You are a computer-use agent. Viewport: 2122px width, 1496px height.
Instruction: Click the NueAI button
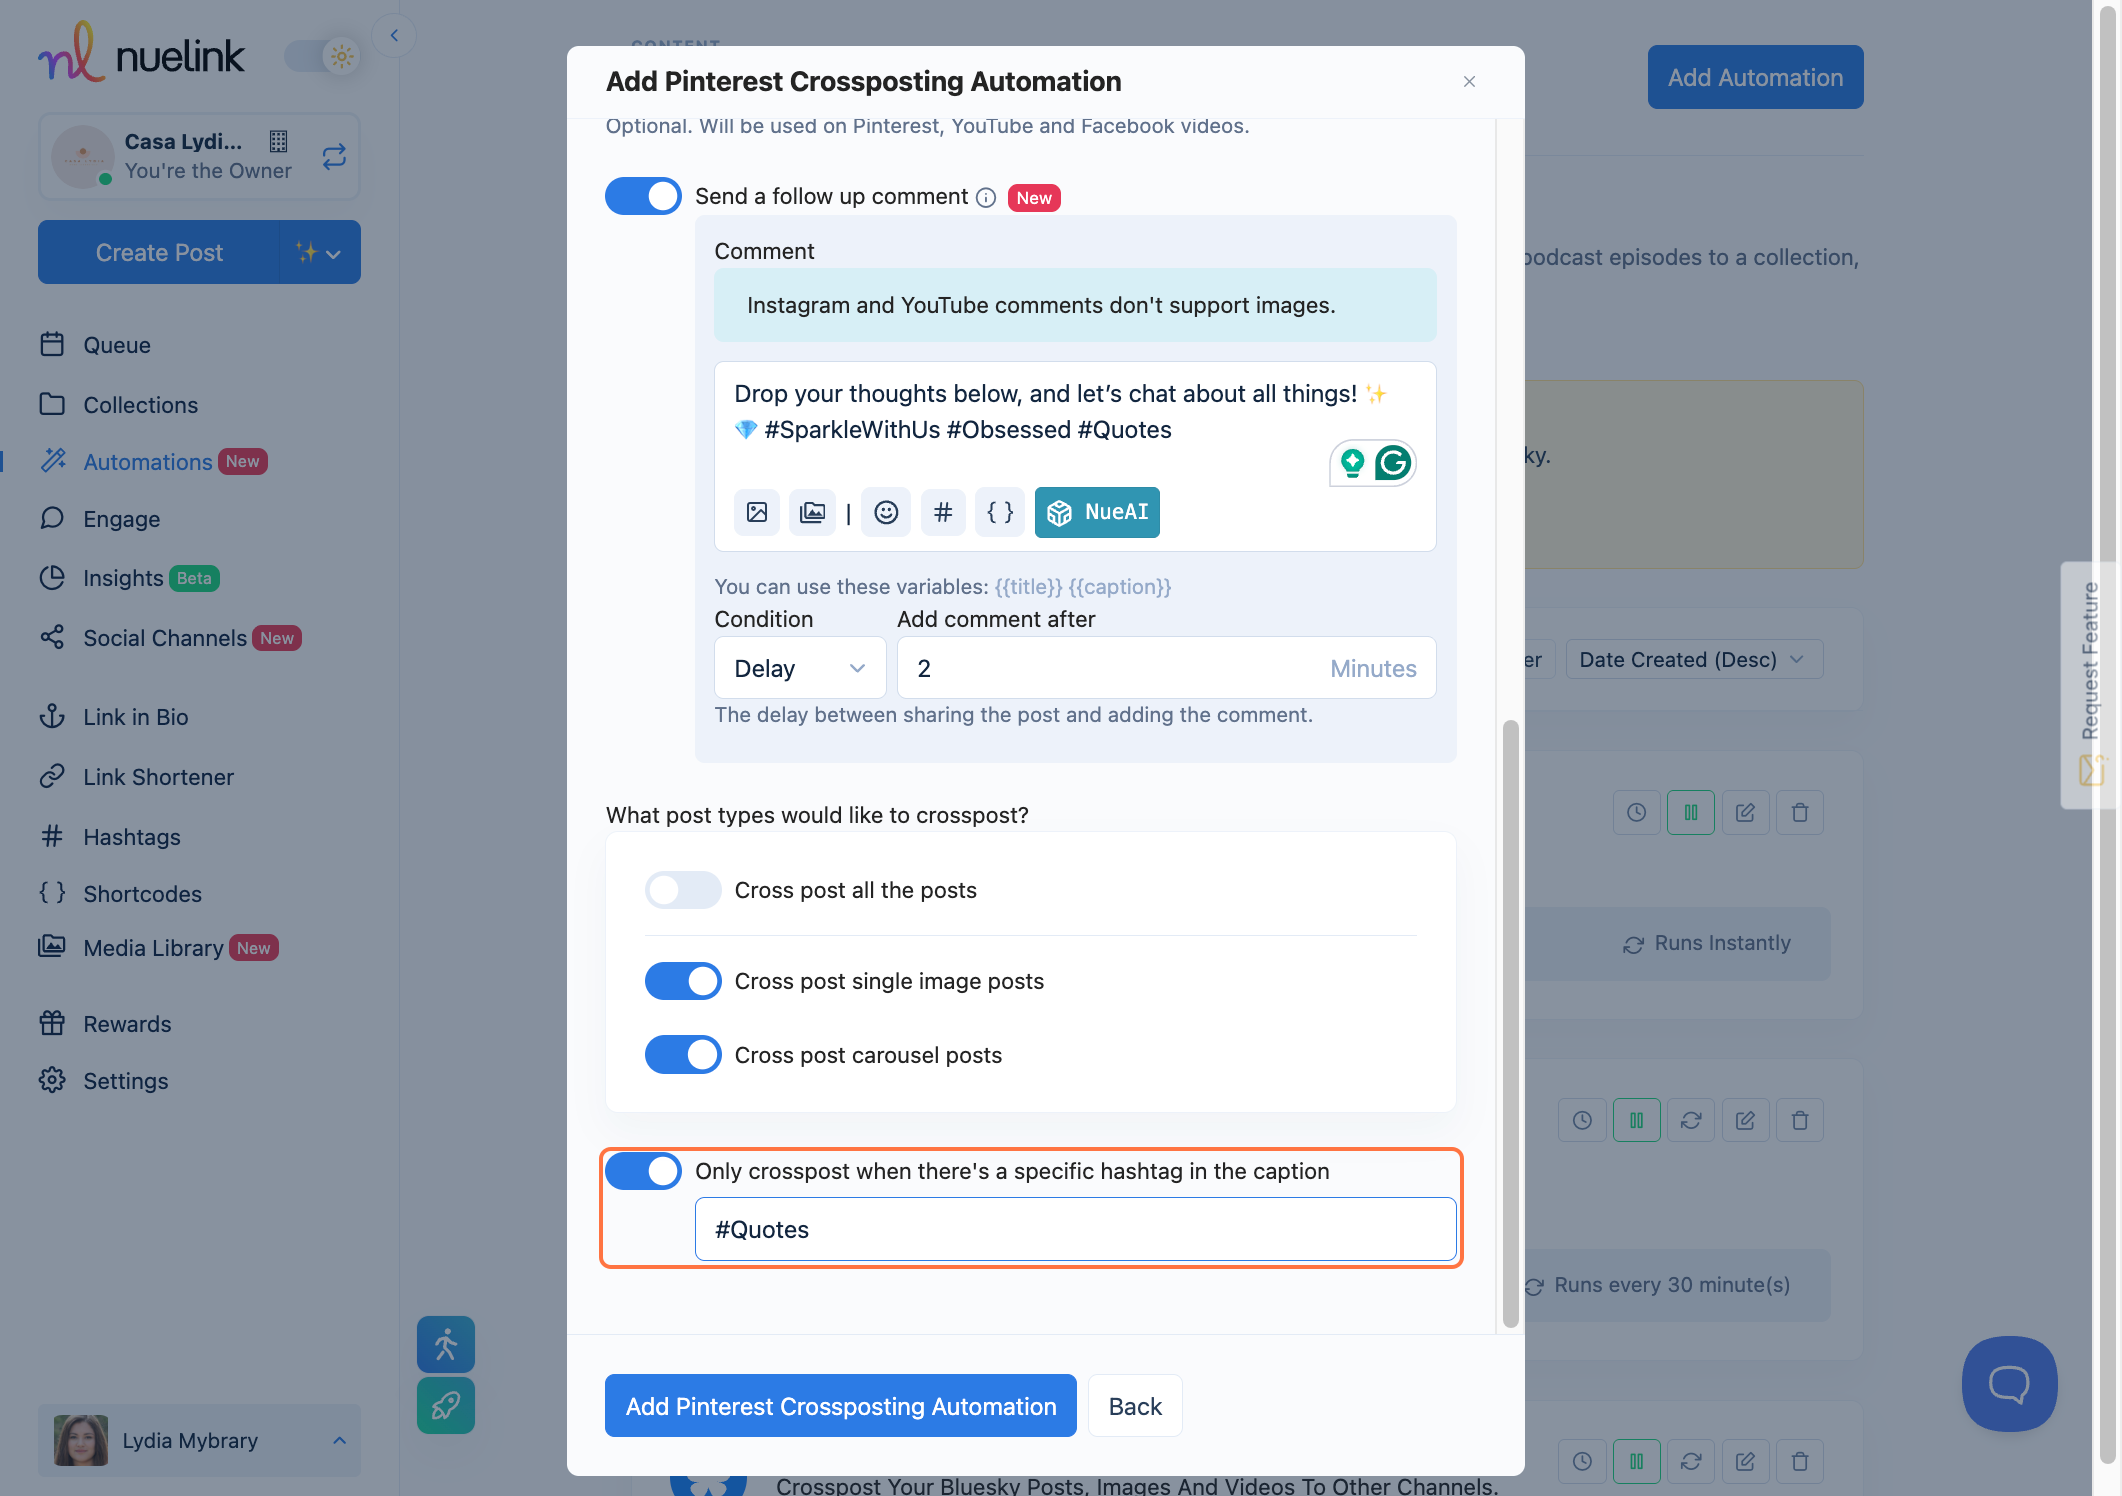1097,512
